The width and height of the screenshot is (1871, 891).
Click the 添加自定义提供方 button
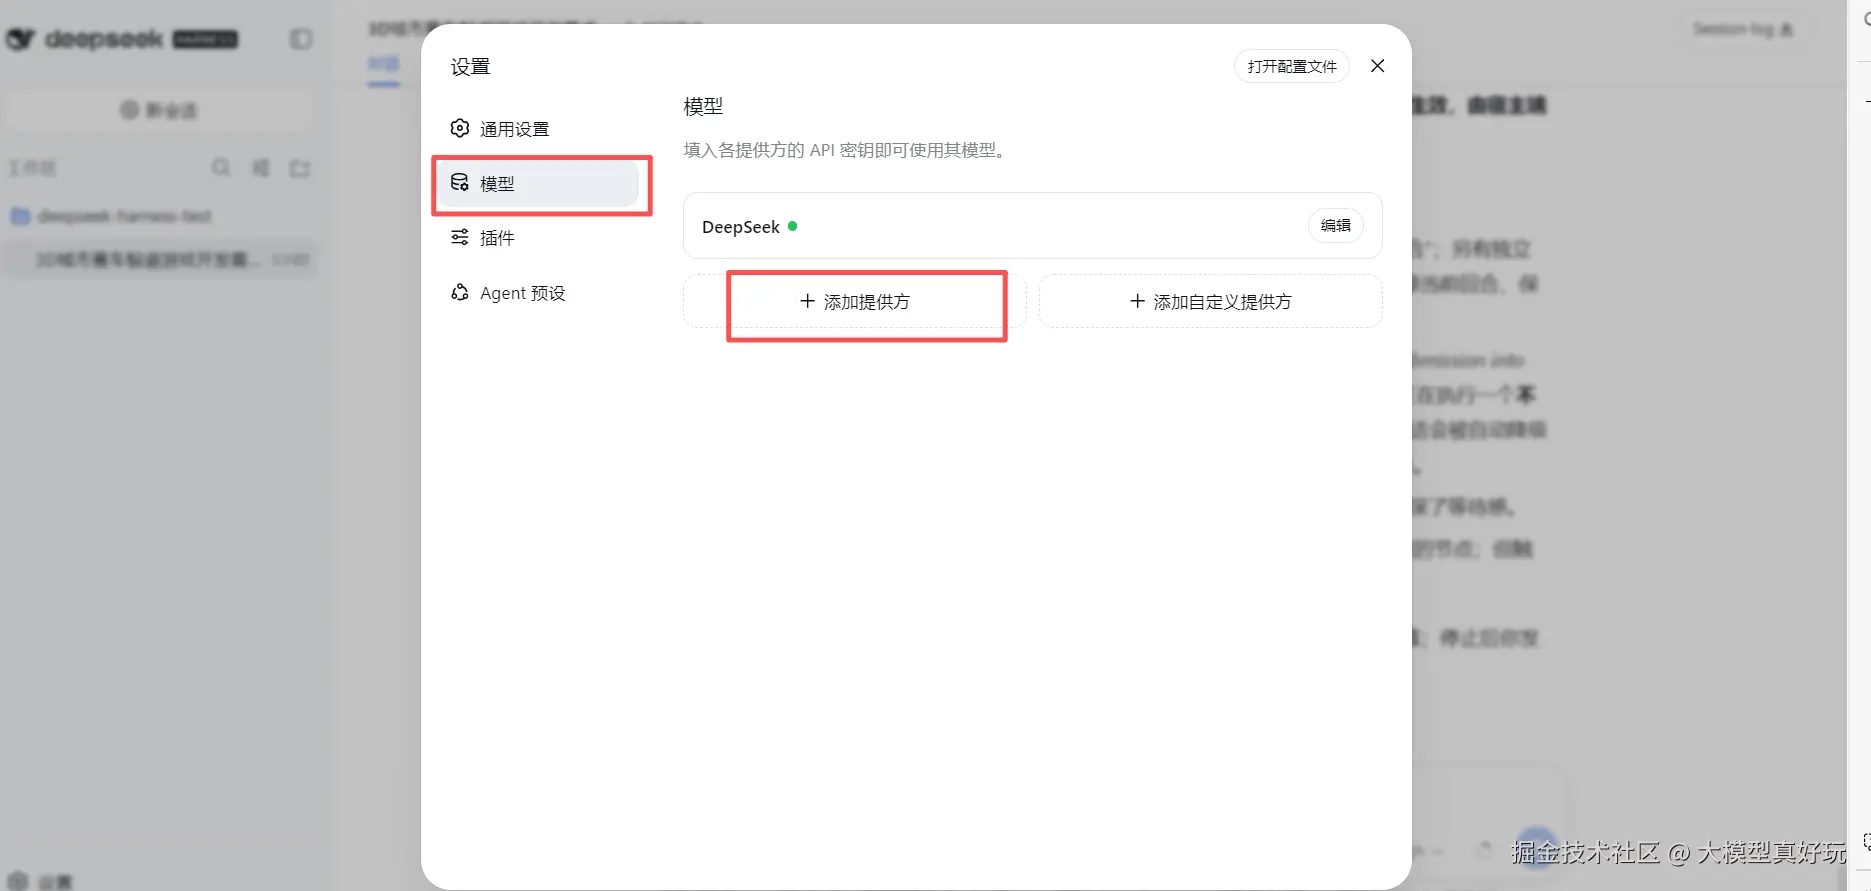1211,301
